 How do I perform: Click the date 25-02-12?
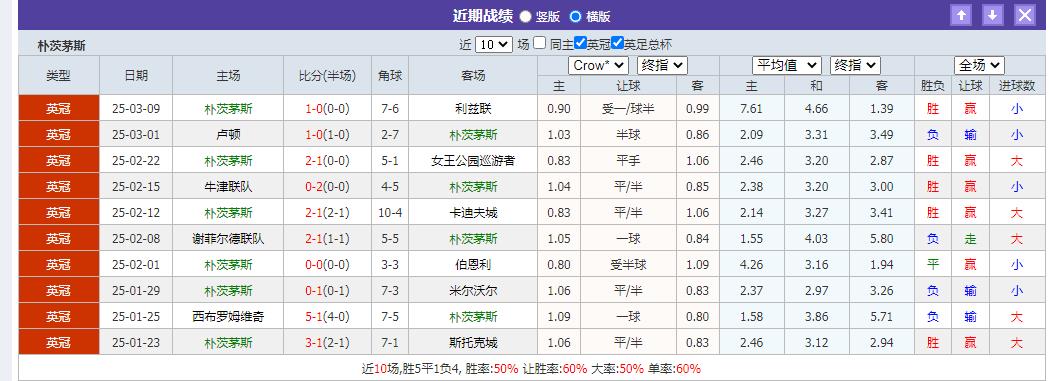pyautogui.click(x=136, y=213)
